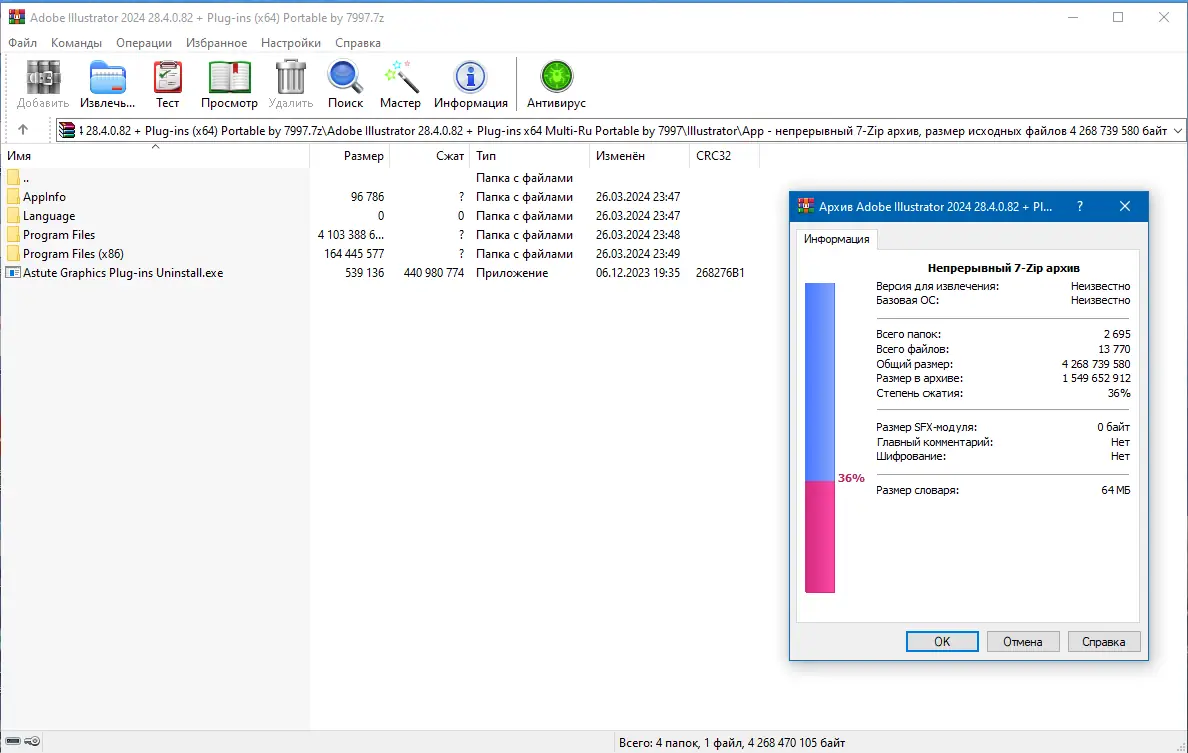Screen dimensions: 1188x753
Task: Select the Program Files (x86) folder icon
Action: pos(13,254)
